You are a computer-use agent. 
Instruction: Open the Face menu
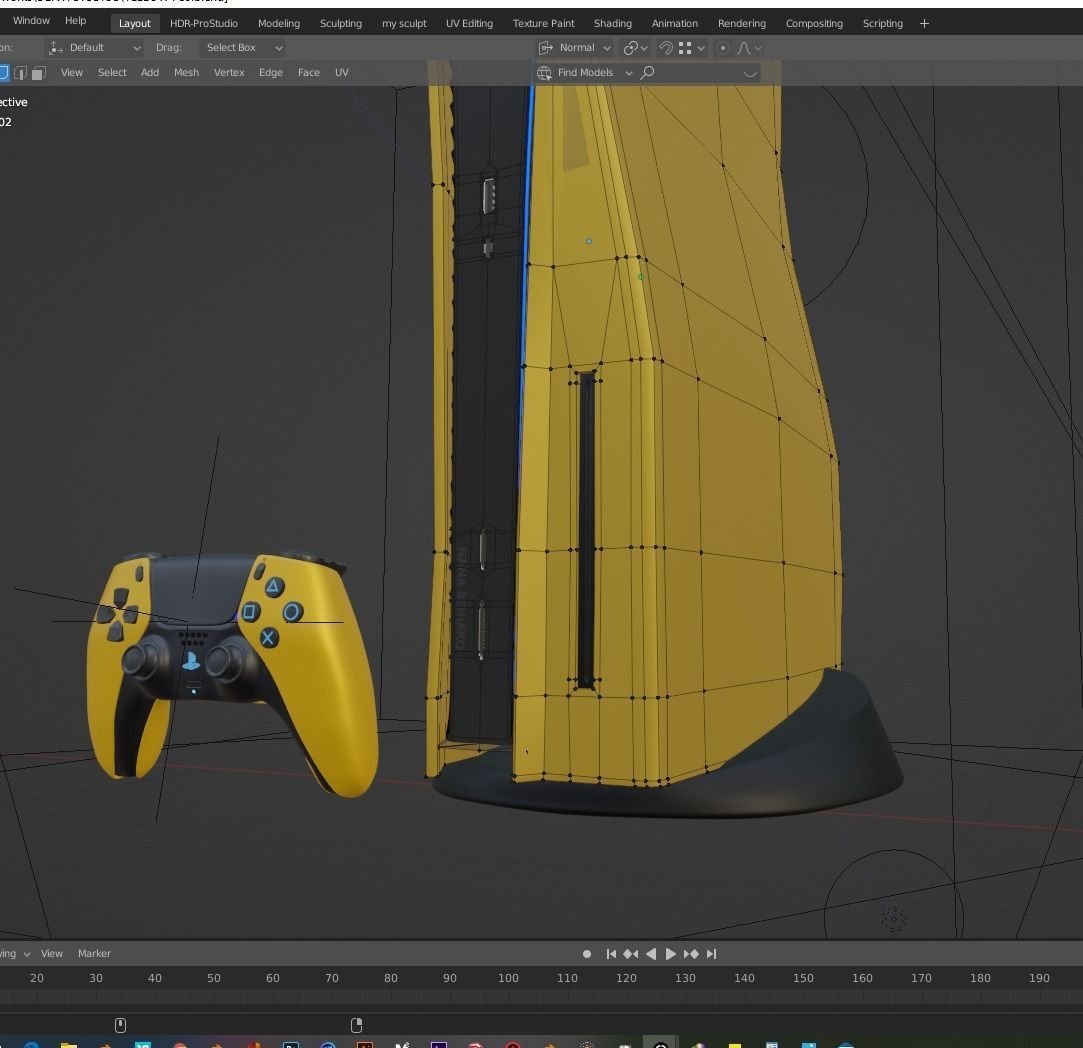[x=309, y=73]
